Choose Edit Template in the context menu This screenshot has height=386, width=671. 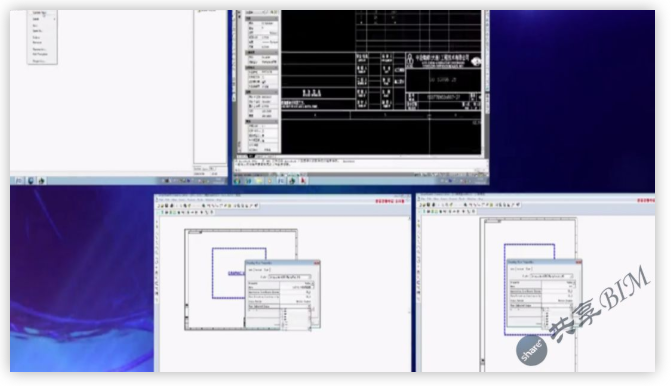click(40, 54)
